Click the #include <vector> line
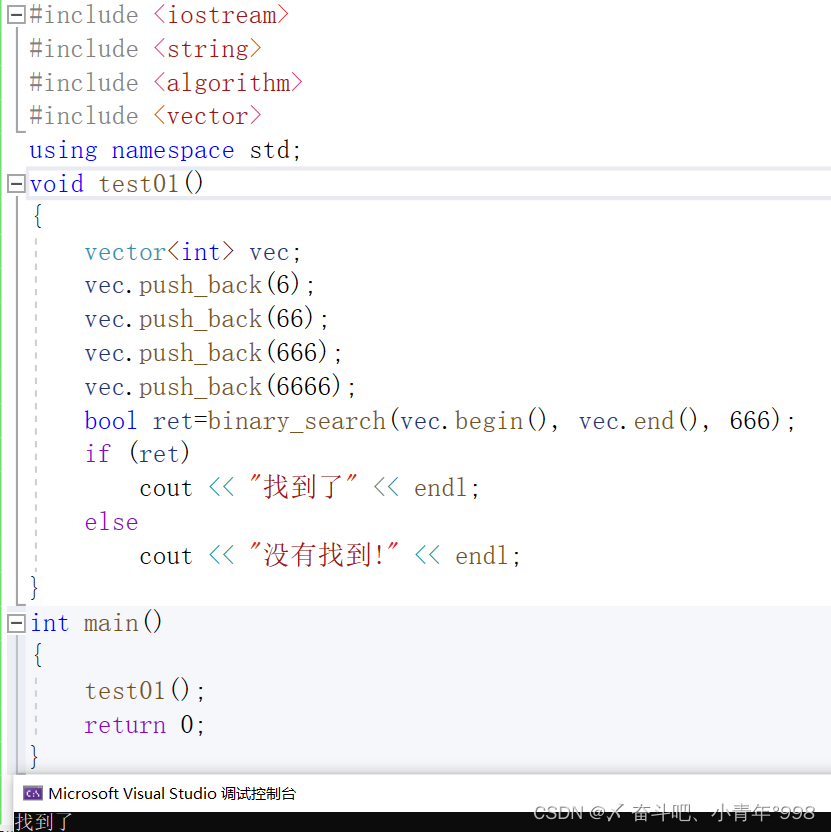Viewport: 831px width, 832px height. point(145,116)
